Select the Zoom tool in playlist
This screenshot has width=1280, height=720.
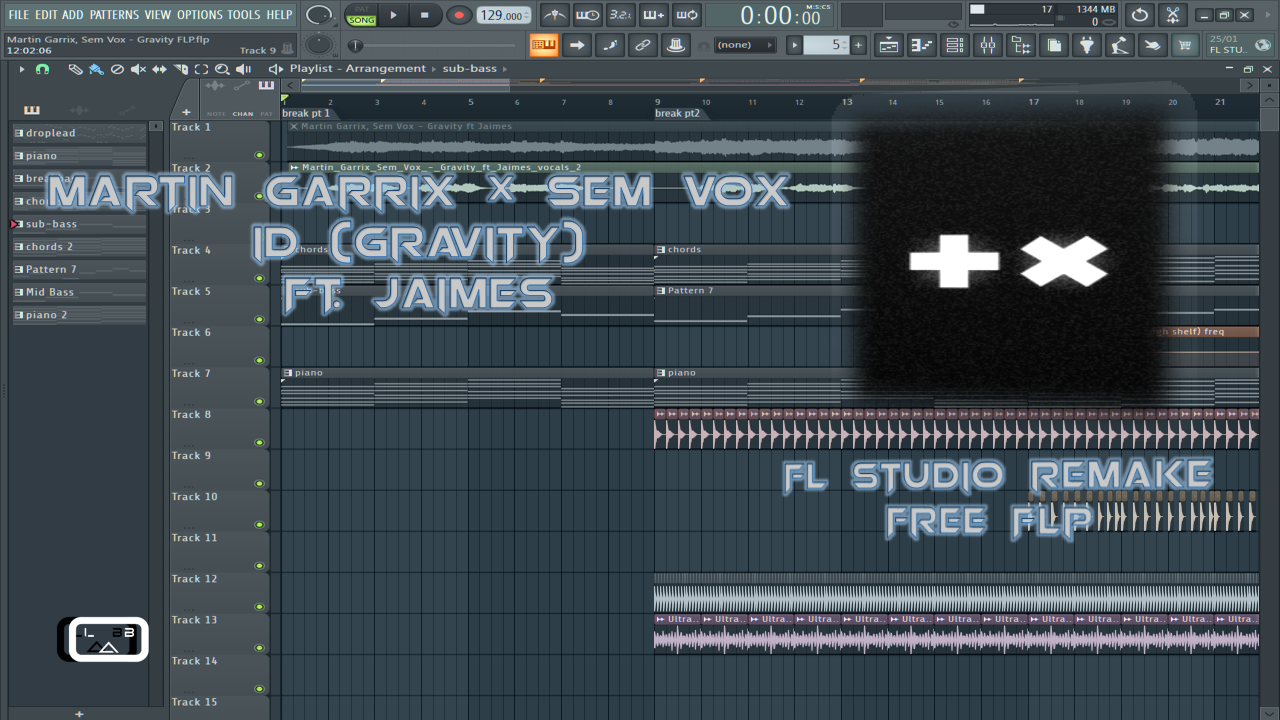click(222, 69)
